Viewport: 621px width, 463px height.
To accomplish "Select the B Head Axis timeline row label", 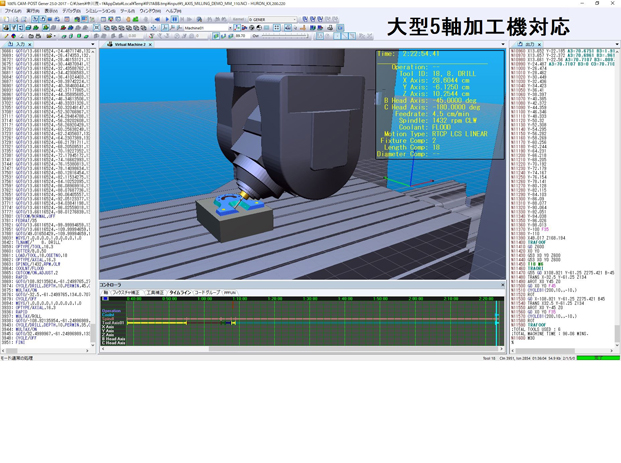I will click(113, 339).
